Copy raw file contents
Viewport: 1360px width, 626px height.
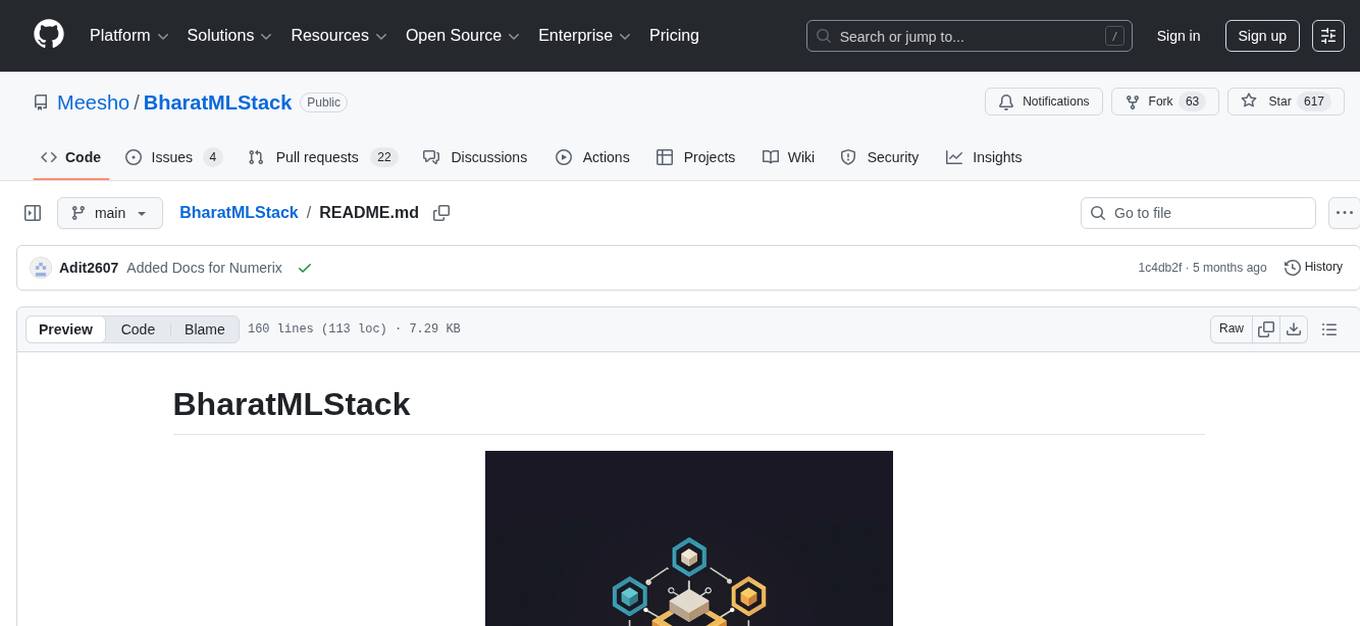point(1266,328)
